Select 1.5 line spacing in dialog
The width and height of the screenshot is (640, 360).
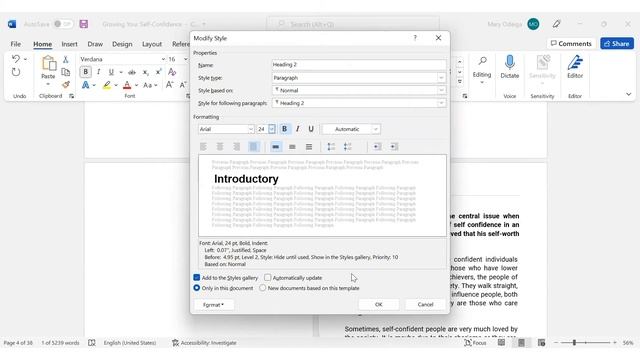(292, 147)
